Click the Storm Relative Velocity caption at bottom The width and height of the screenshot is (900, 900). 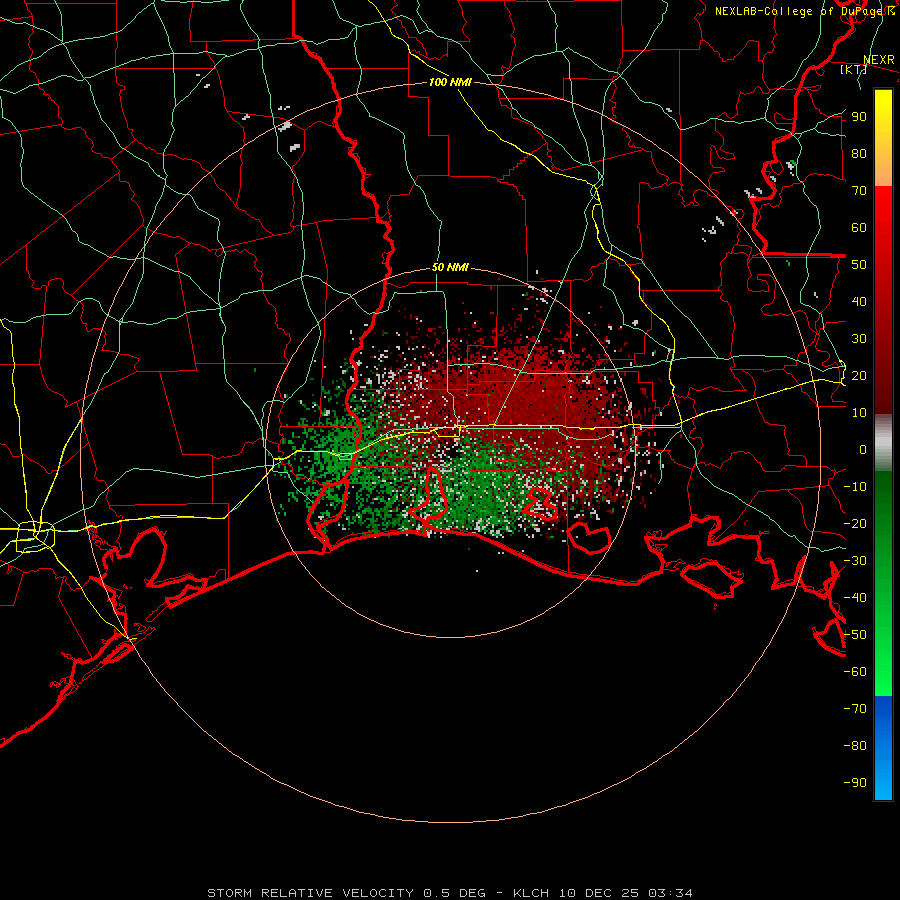(449, 893)
